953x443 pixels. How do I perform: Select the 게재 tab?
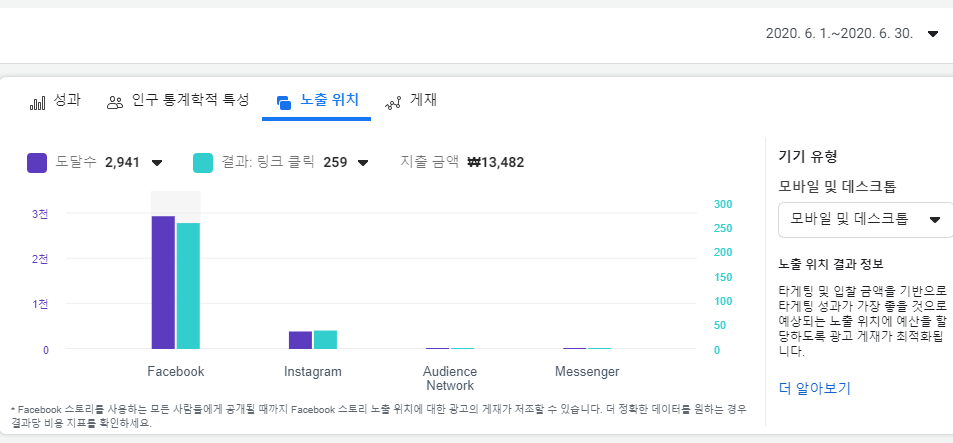[x=411, y=101]
